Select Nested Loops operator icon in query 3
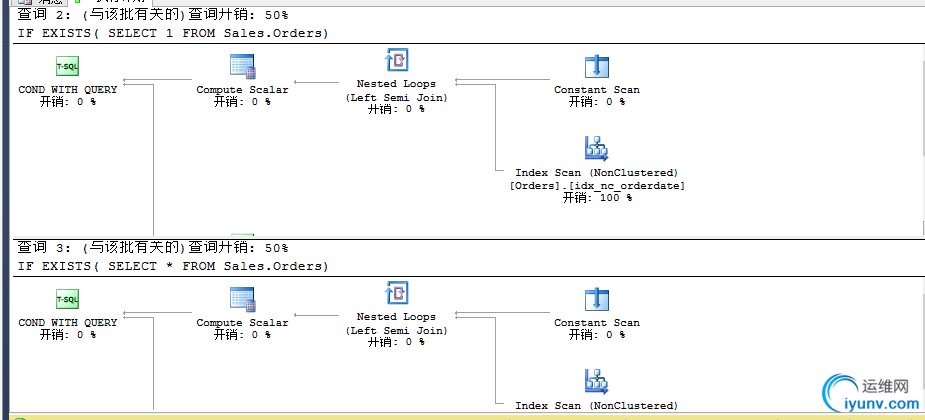 click(397, 293)
